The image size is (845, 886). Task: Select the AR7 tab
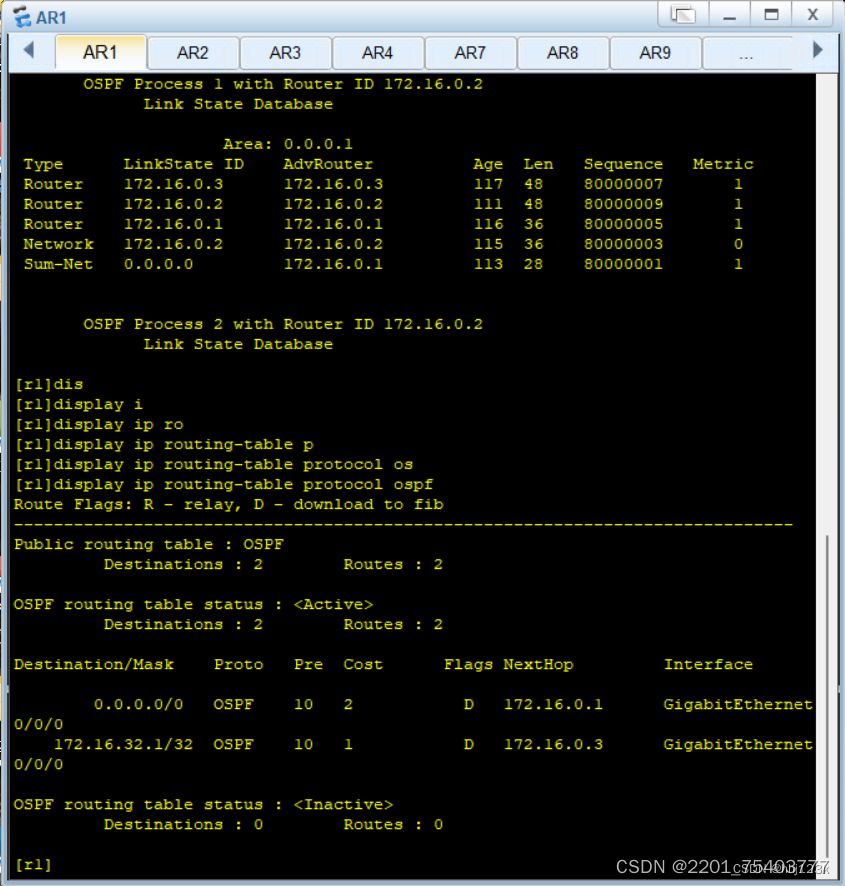pyautogui.click(x=470, y=53)
